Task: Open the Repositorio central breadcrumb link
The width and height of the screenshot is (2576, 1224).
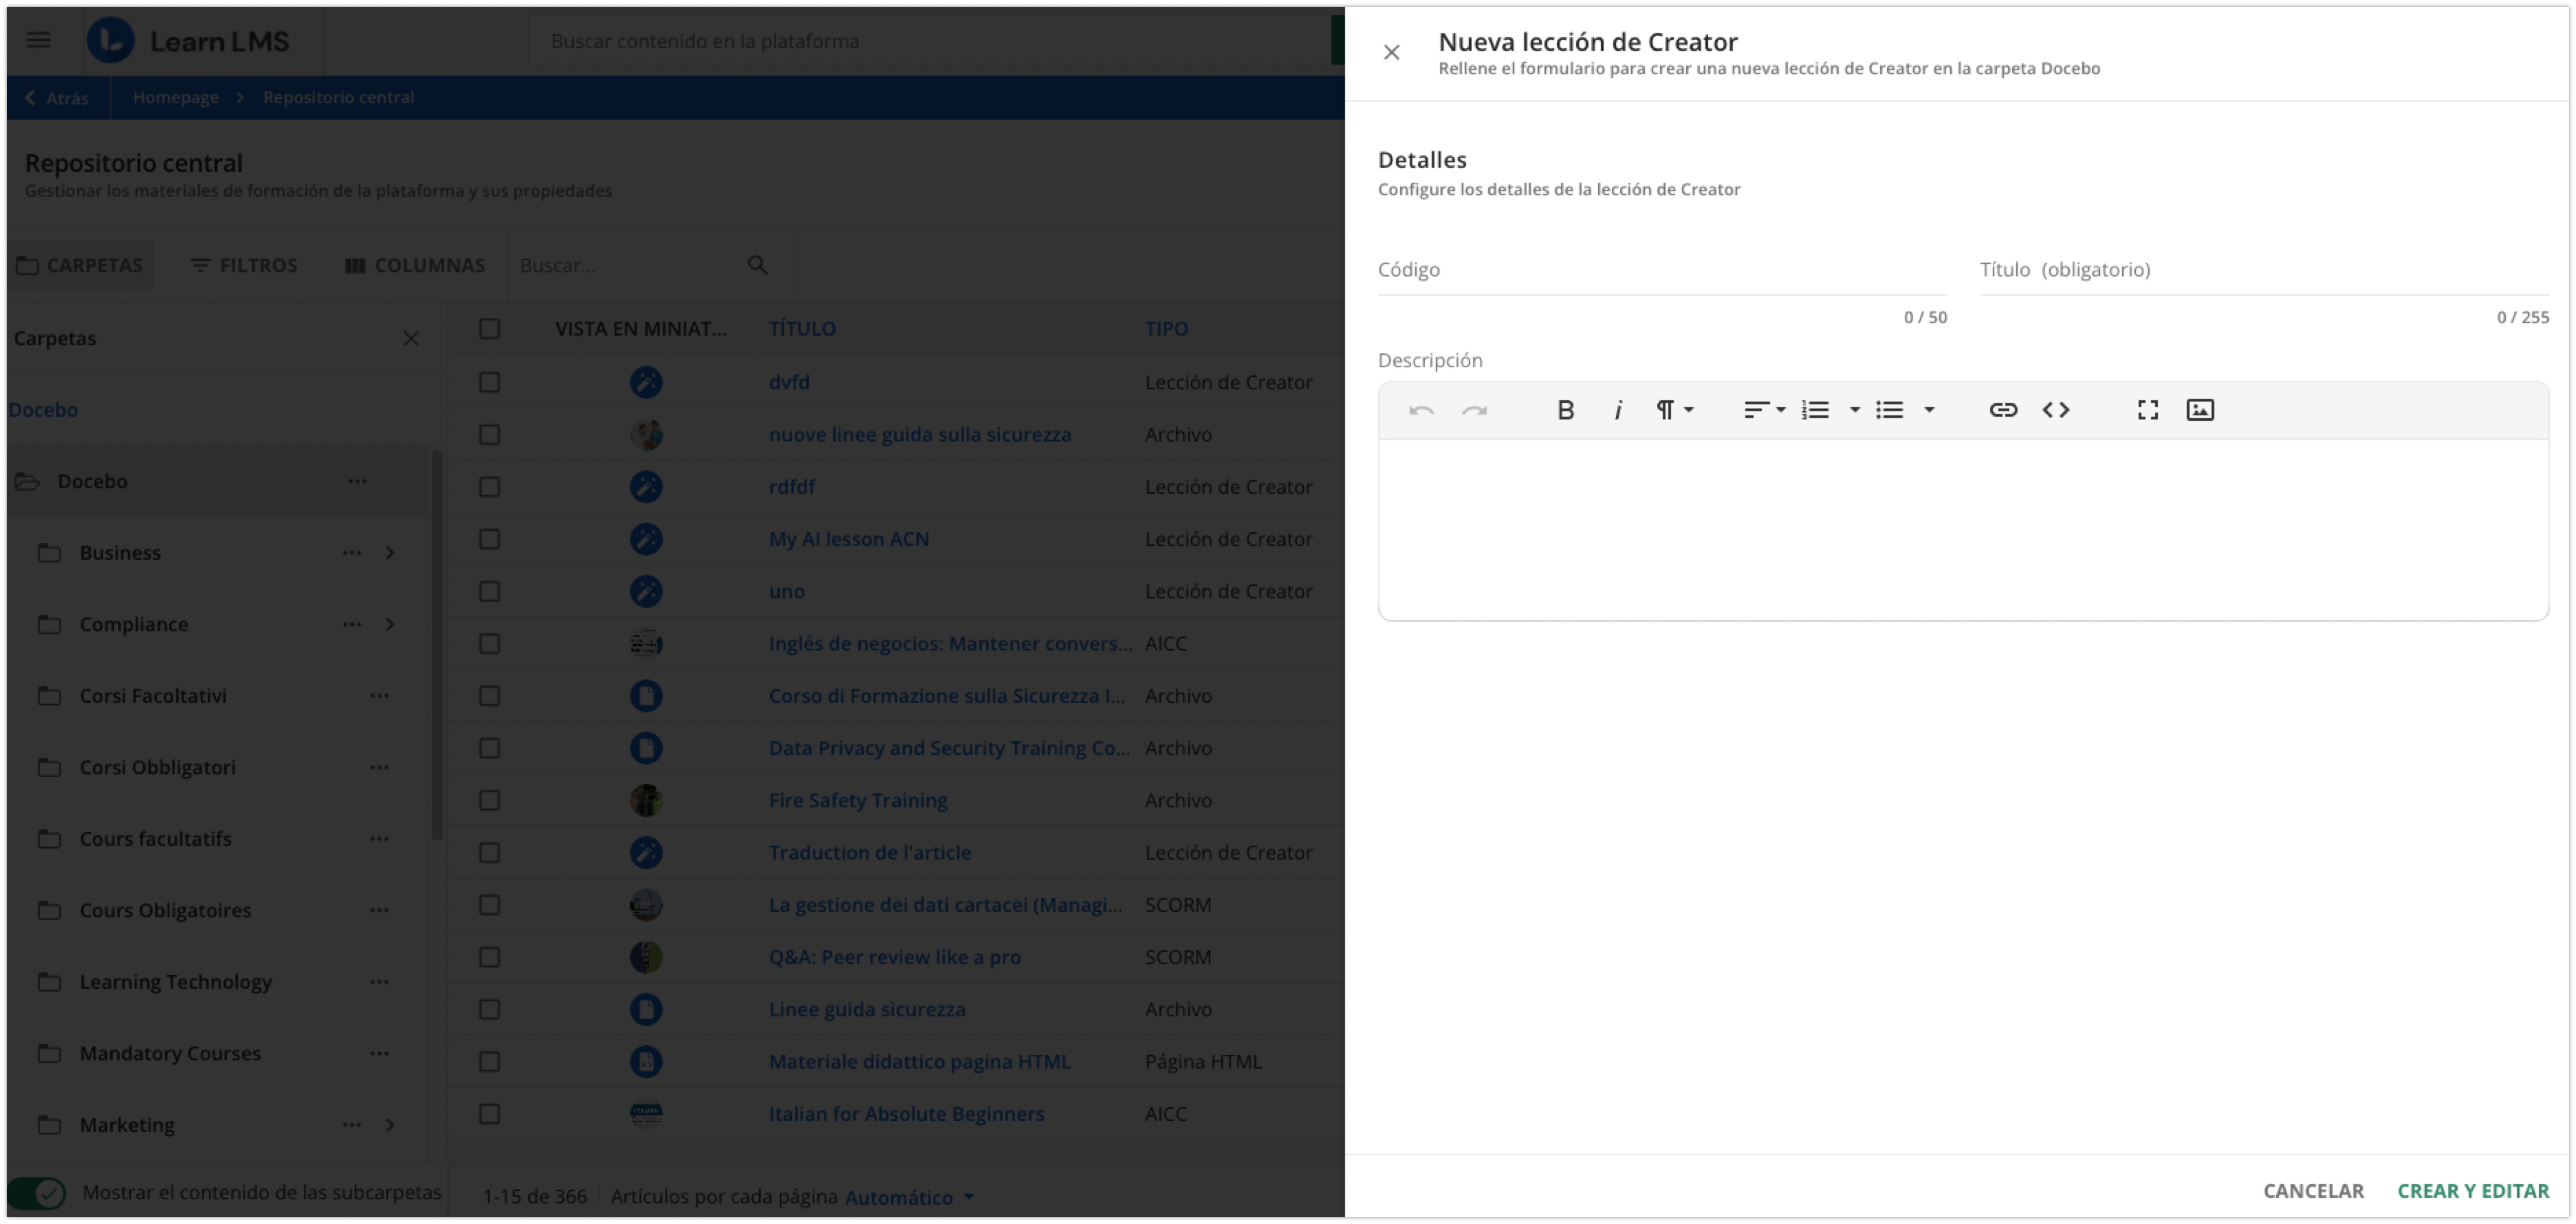Action: pyautogui.click(x=338, y=97)
